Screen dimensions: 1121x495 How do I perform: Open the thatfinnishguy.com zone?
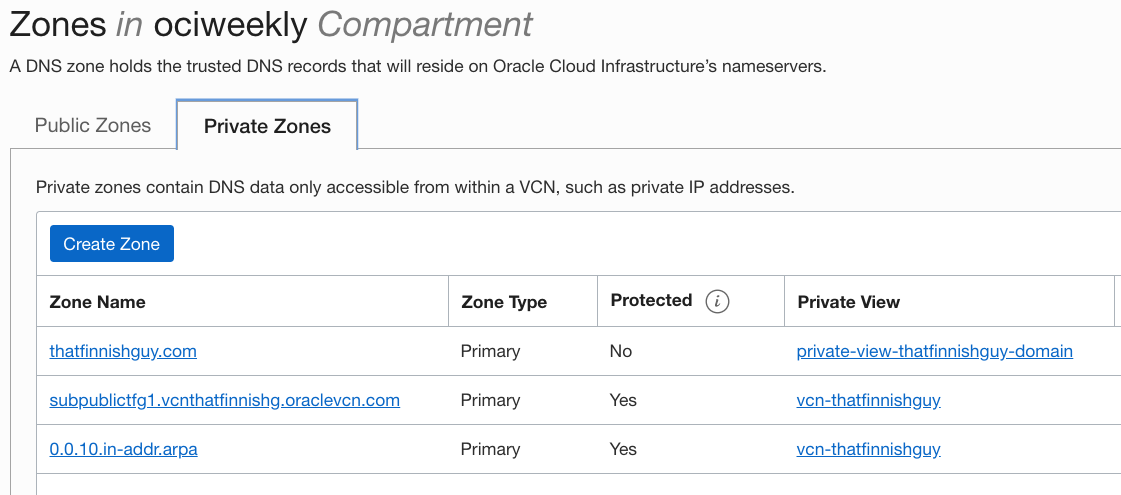coord(123,351)
